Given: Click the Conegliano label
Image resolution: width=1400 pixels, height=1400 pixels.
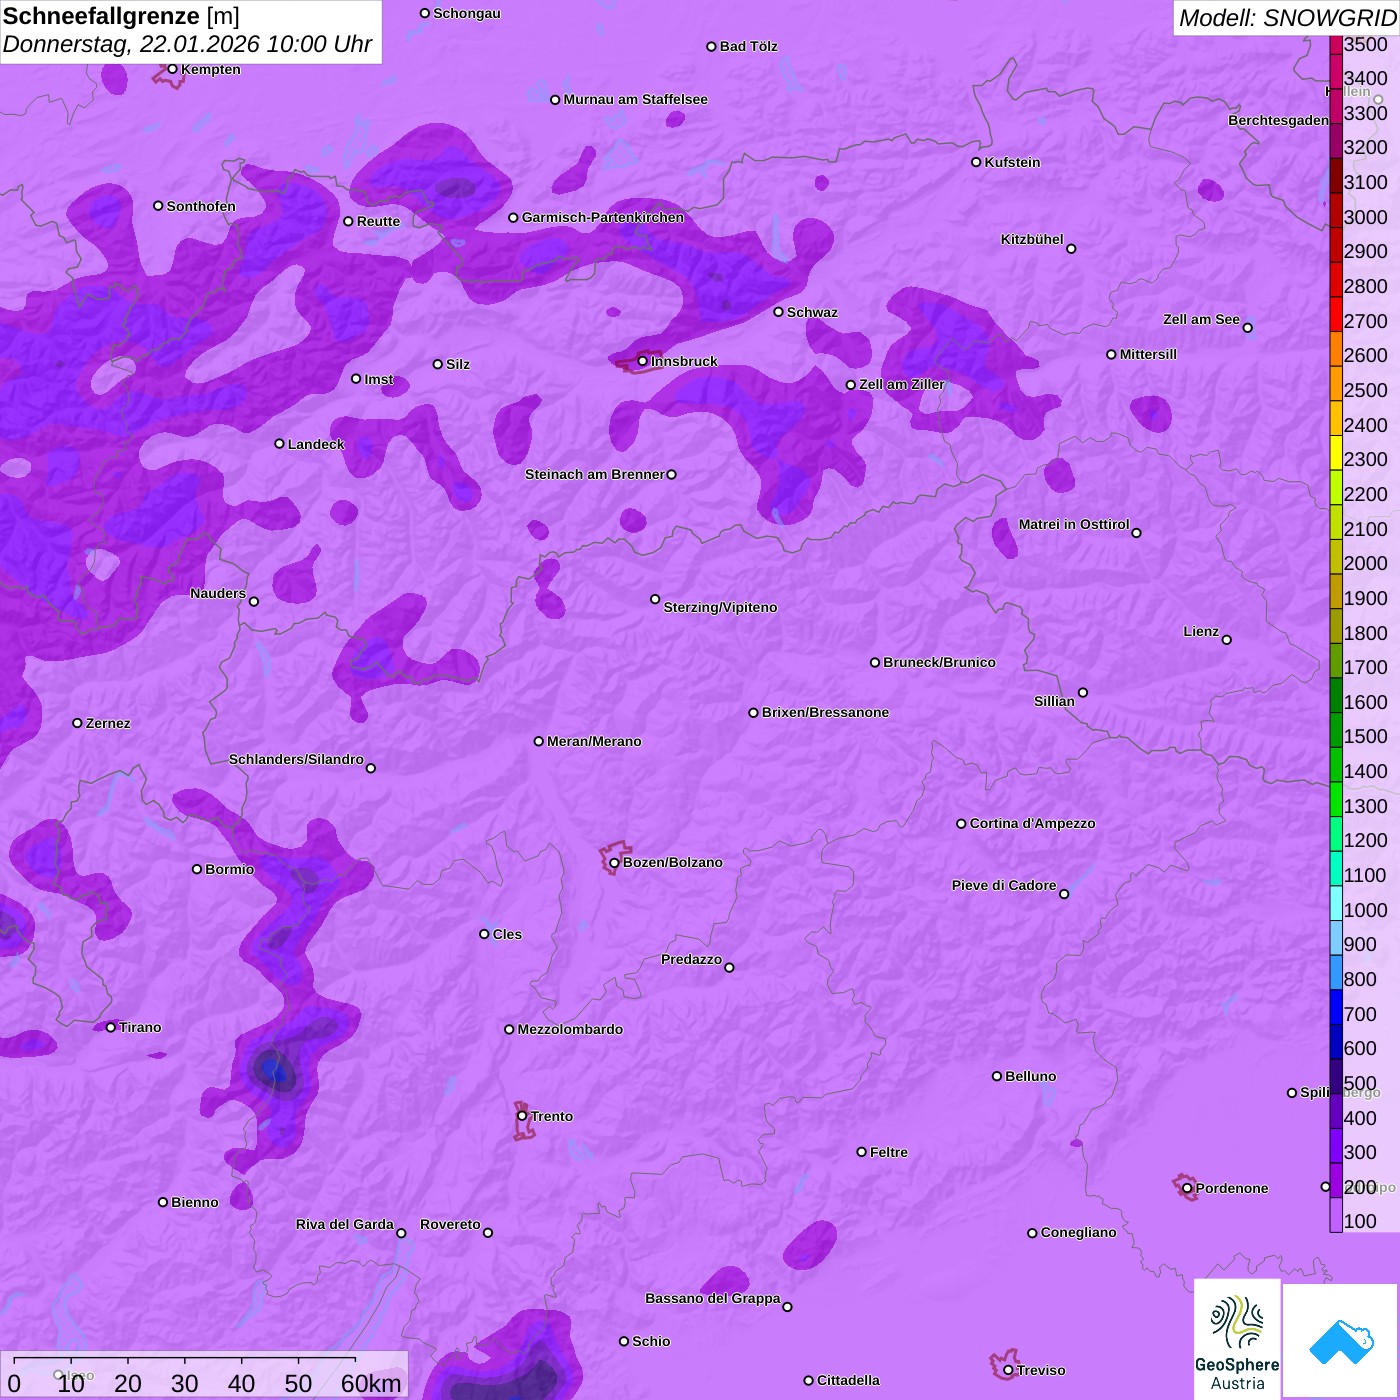Looking at the screenshot, I should click(1079, 1232).
